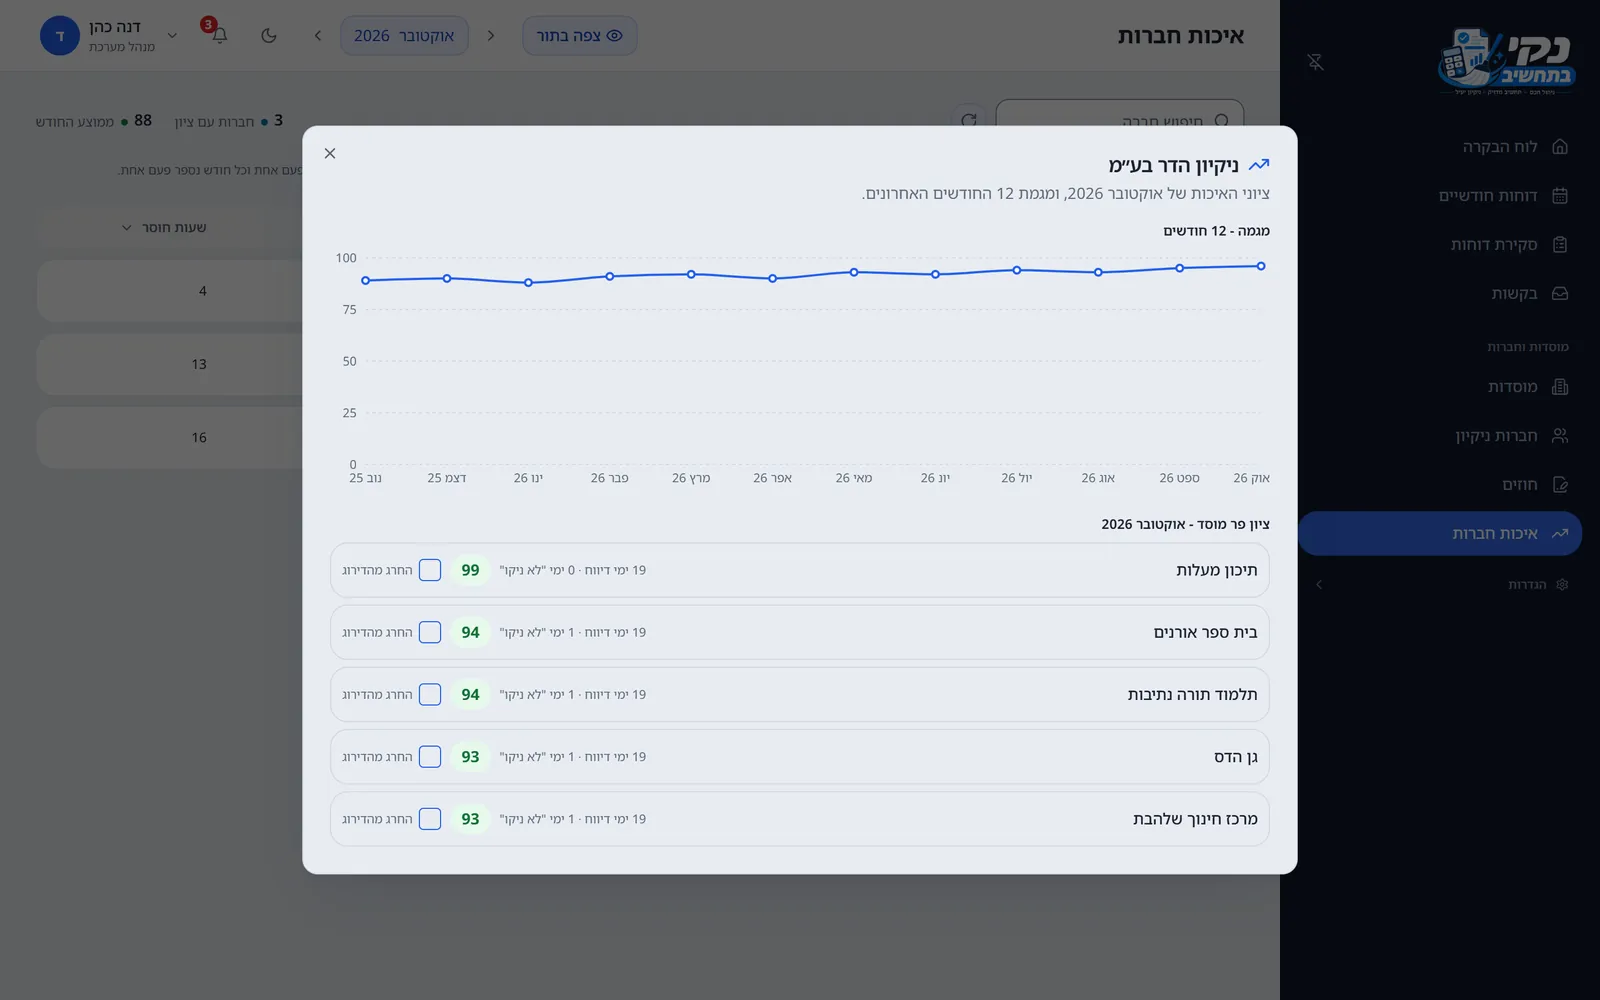Click the הגדרות gear icon in the sidebar

click(1562, 585)
